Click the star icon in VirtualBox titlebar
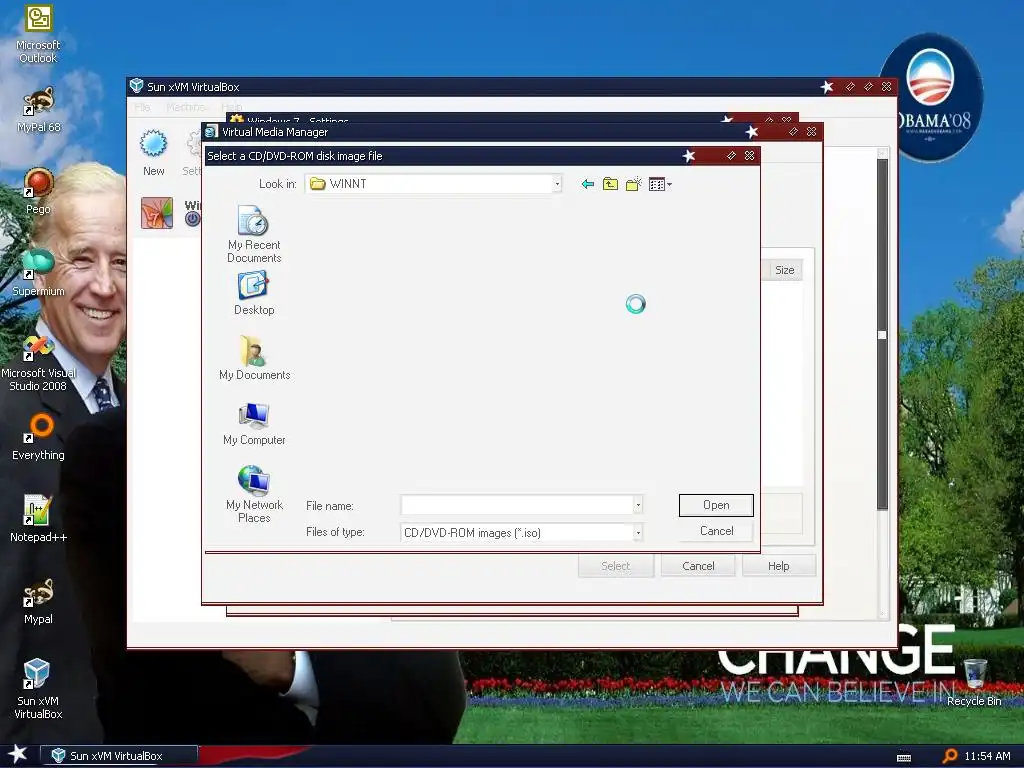 [827, 87]
